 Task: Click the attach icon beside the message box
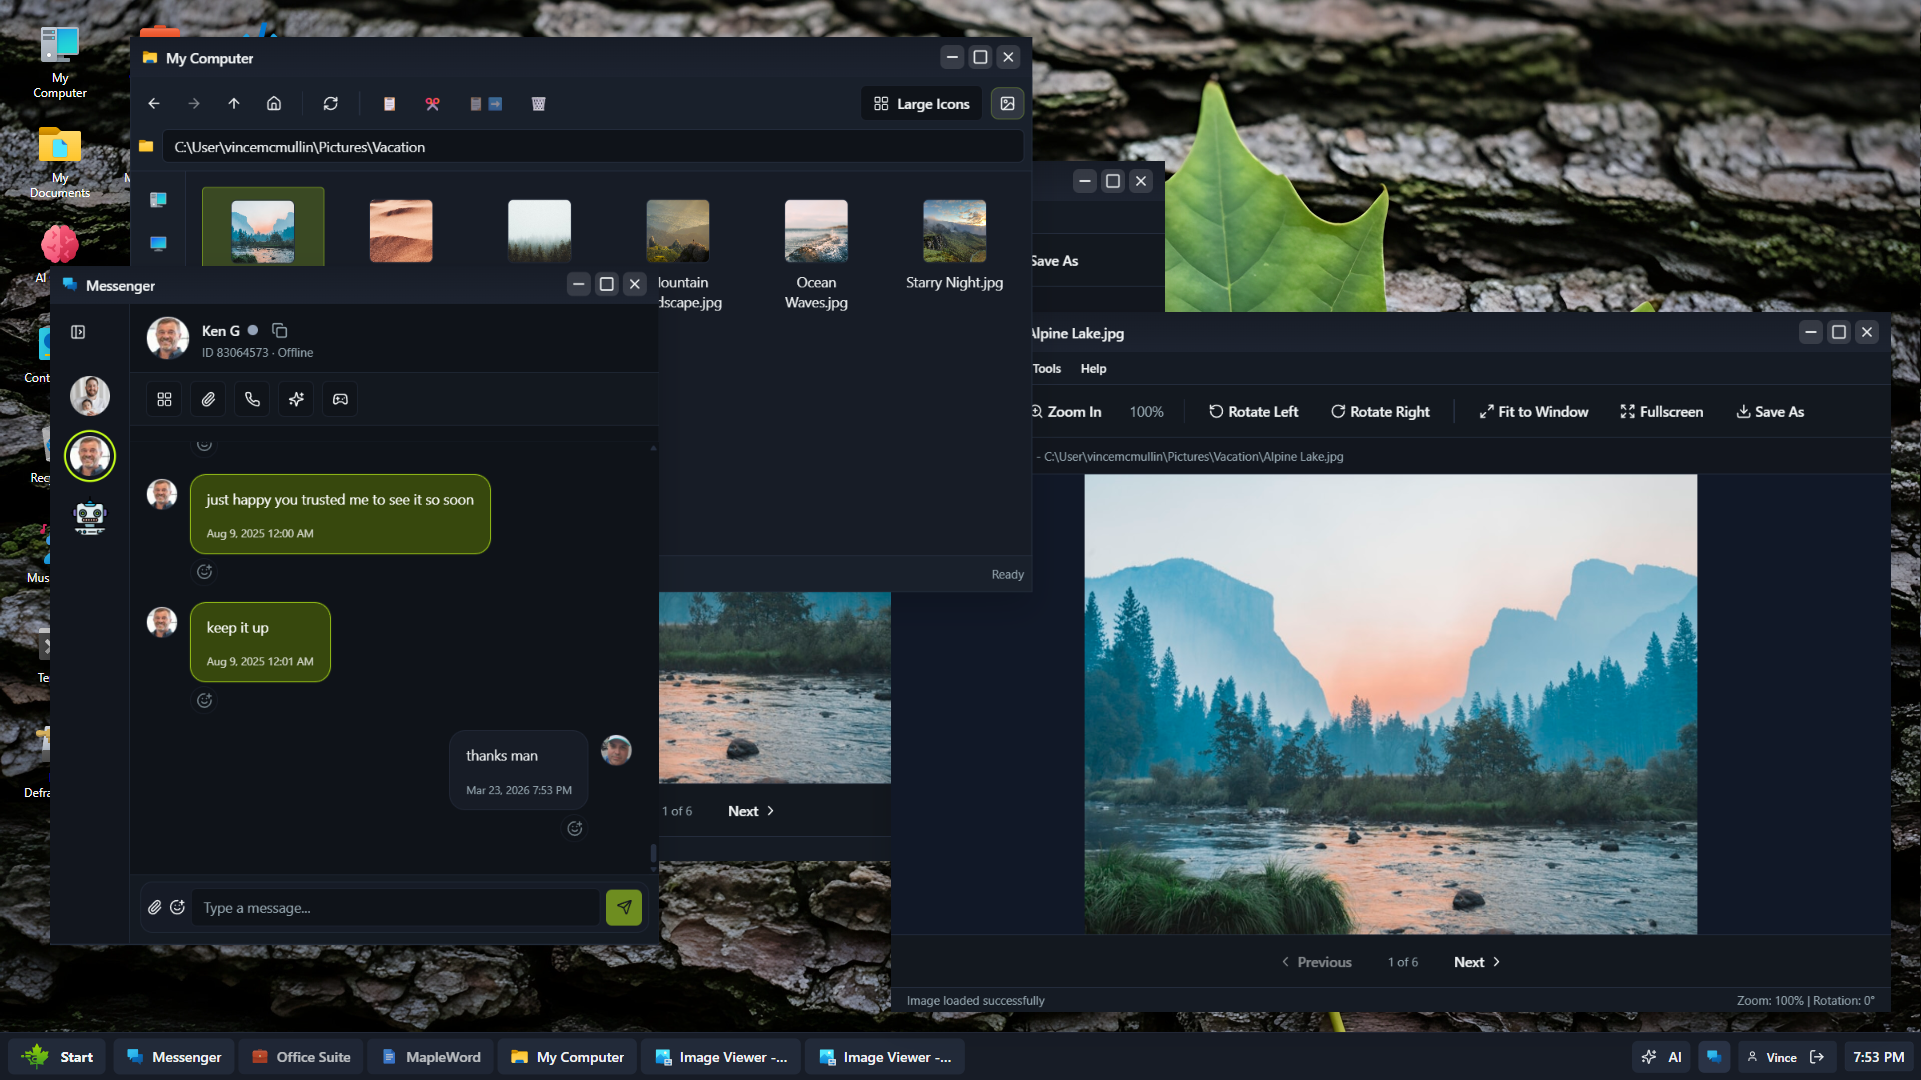(155, 908)
